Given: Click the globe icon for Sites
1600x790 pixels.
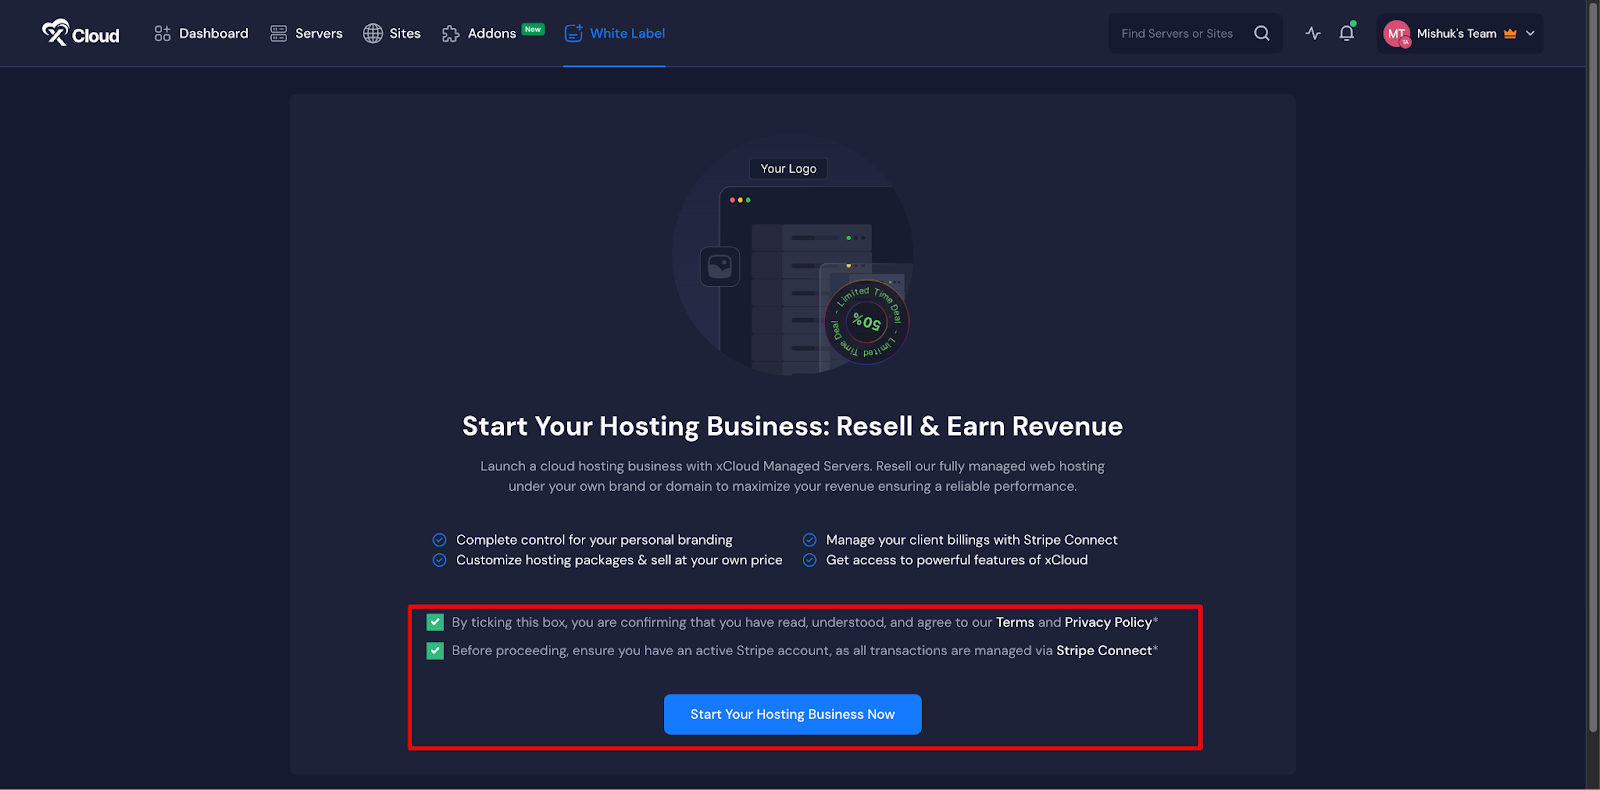Looking at the screenshot, I should coord(373,33).
